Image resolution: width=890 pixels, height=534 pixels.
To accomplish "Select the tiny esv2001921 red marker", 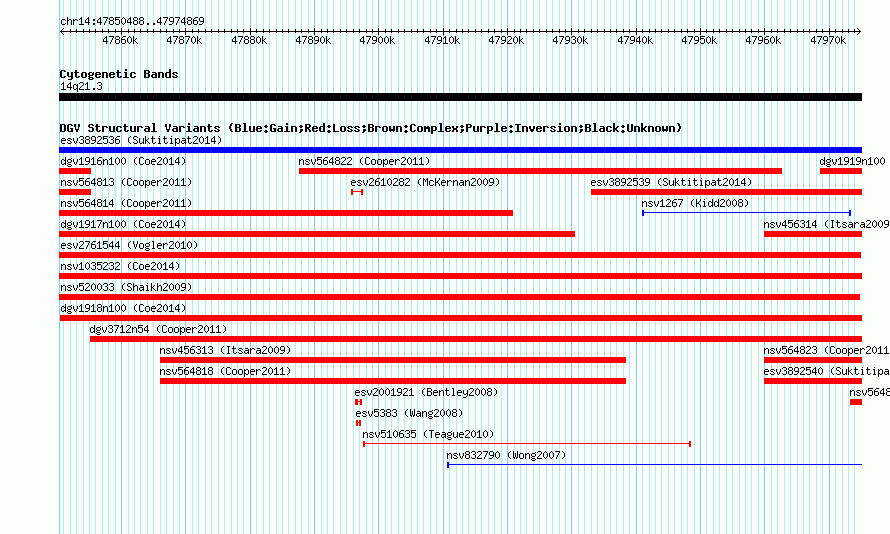I will (x=358, y=402).
